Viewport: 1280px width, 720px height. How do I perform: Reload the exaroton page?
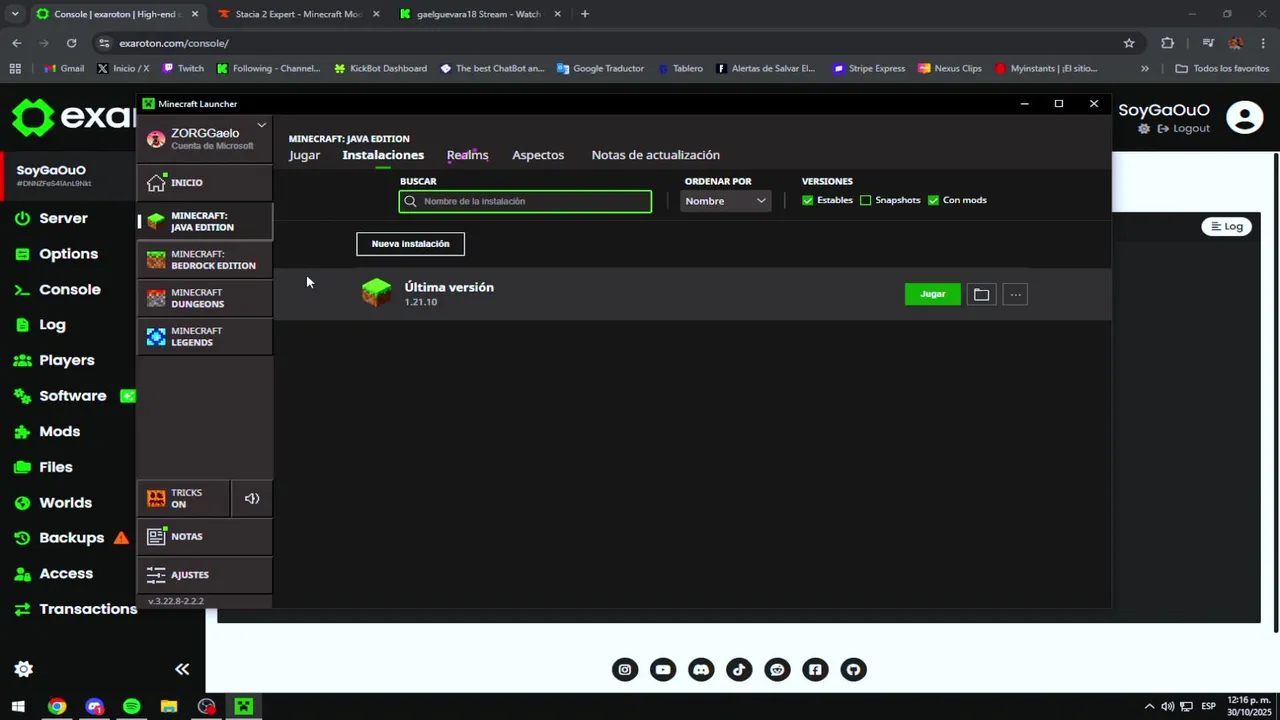[71, 43]
